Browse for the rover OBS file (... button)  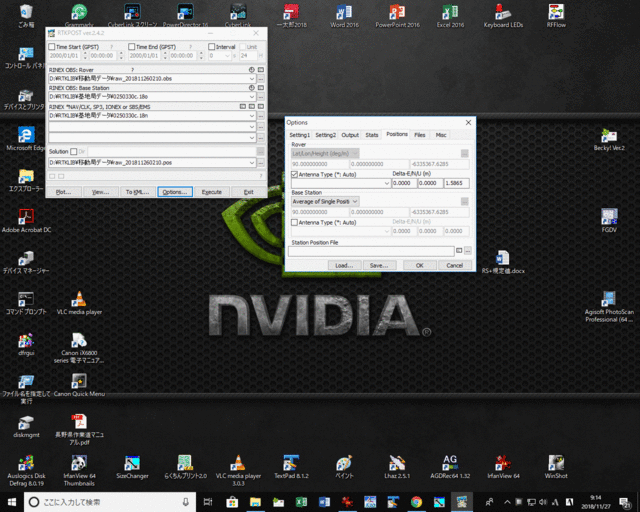[x=261, y=78]
